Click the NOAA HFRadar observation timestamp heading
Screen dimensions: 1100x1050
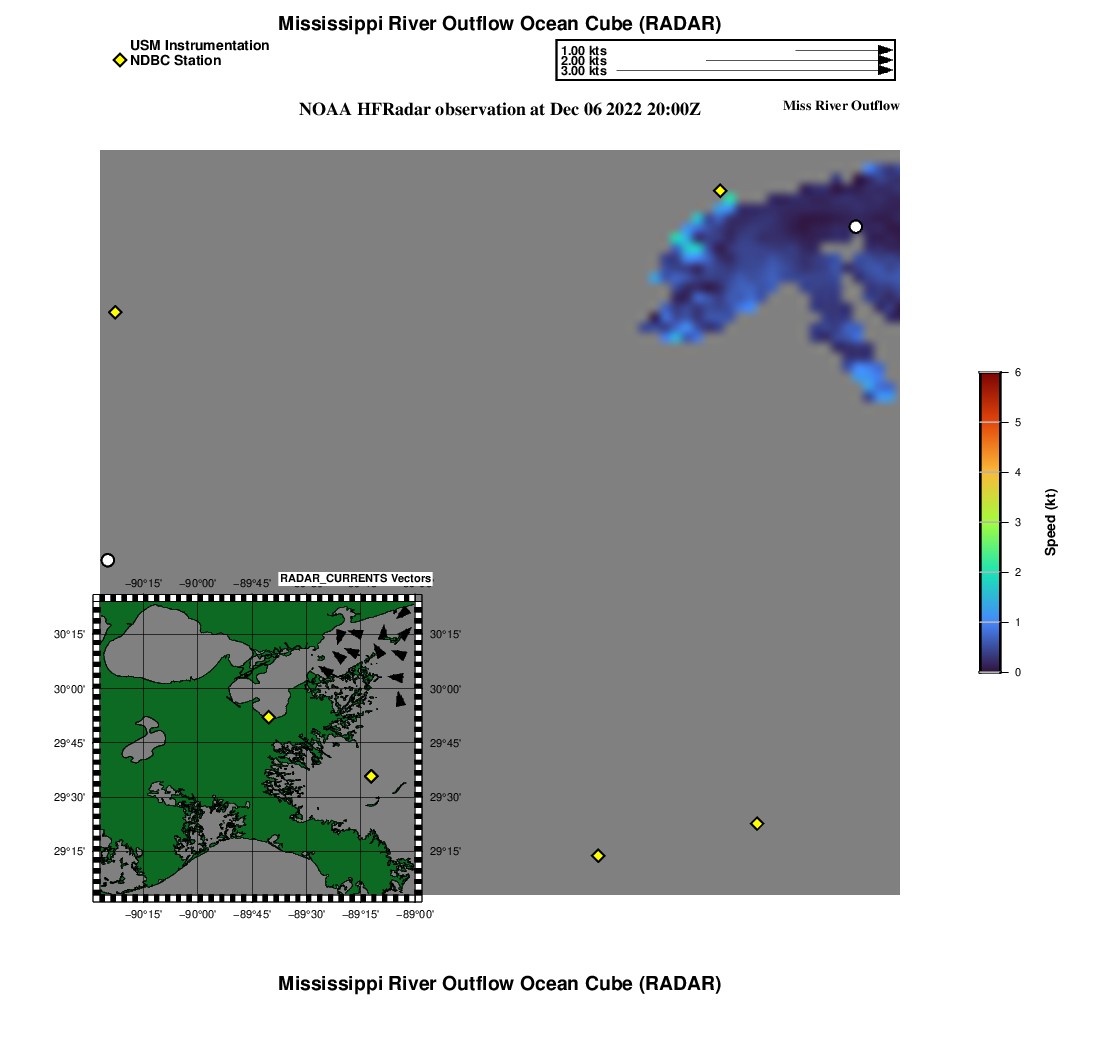coord(499,110)
